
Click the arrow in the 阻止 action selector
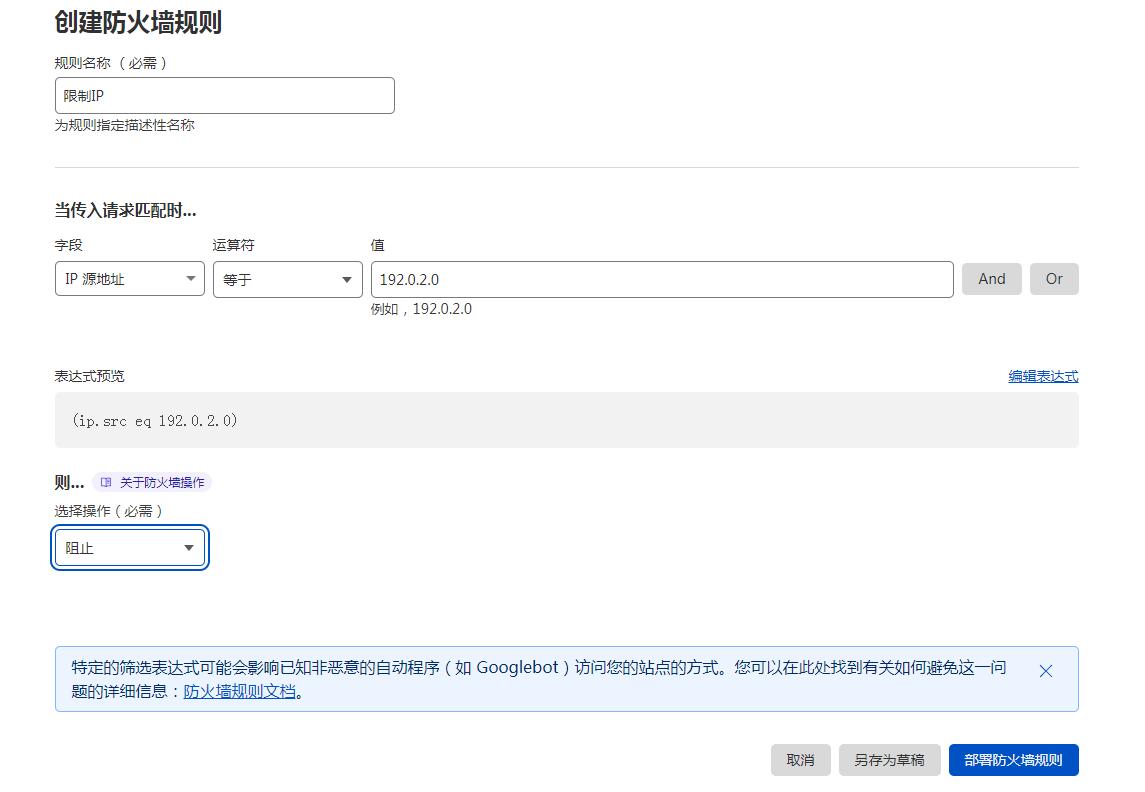pos(189,548)
